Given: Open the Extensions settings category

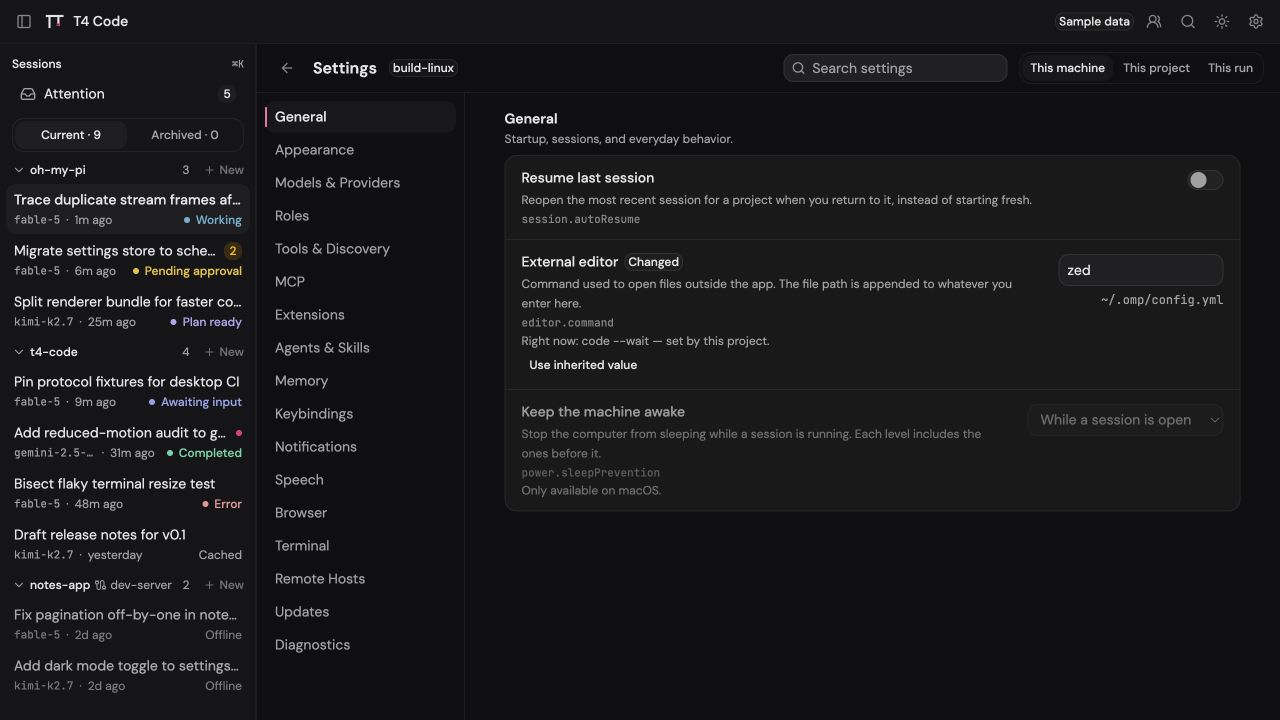Looking at the screenshot, I should 360,315.
